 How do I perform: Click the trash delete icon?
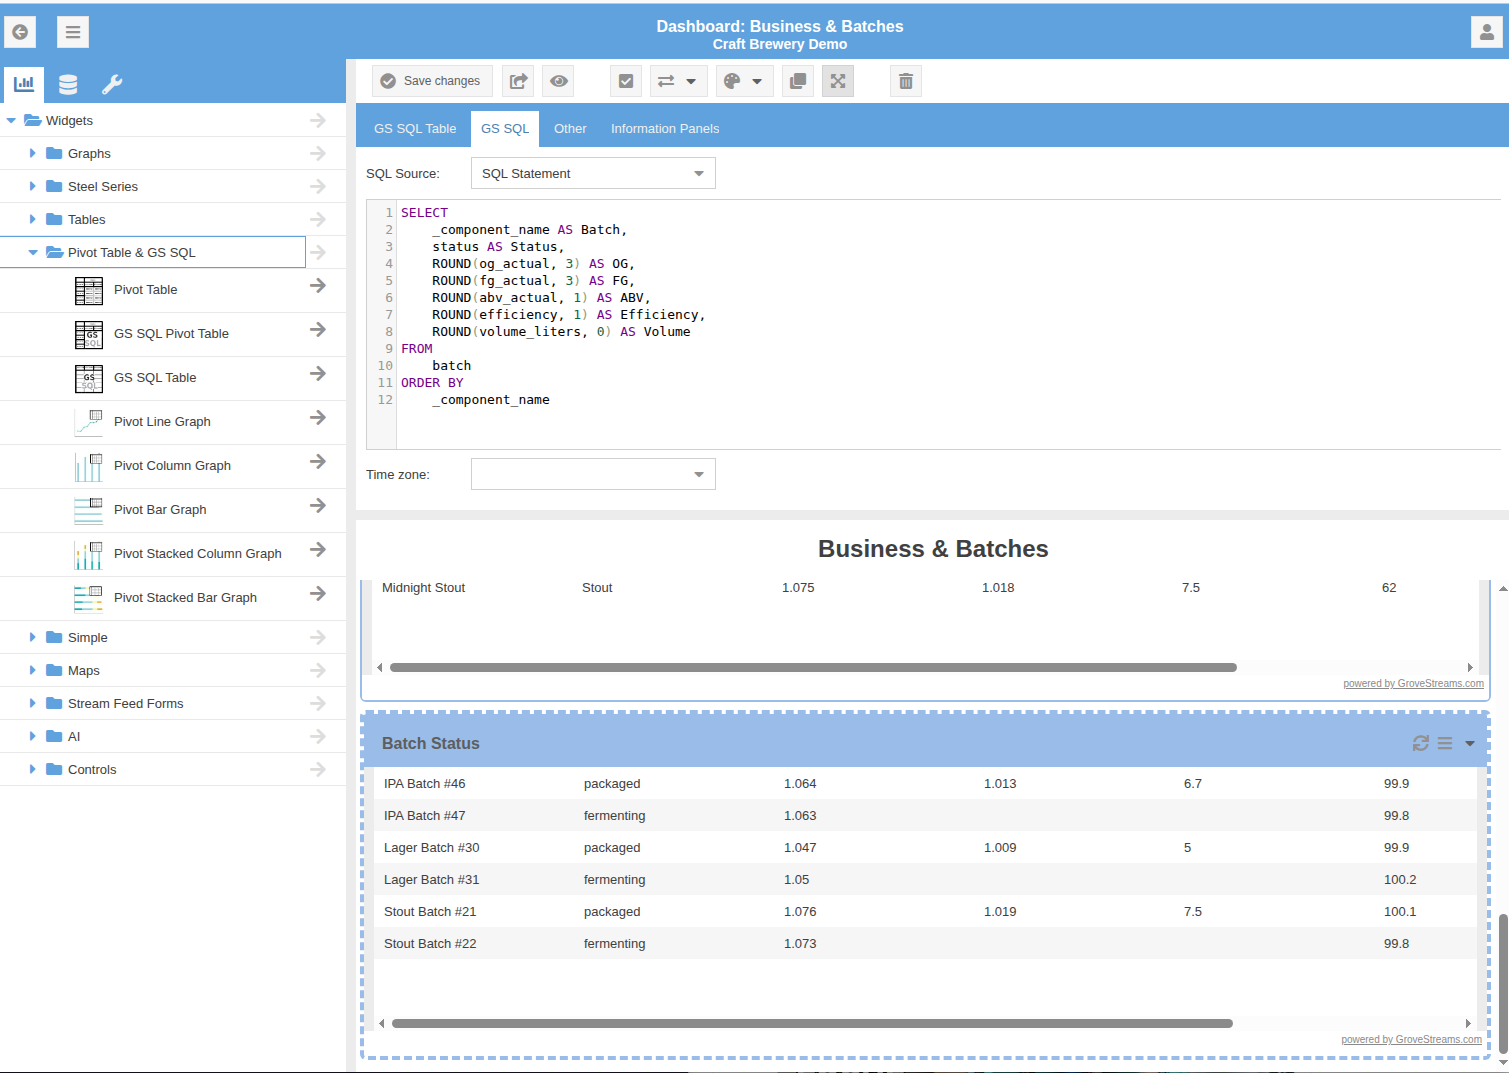tap(906, 81)
